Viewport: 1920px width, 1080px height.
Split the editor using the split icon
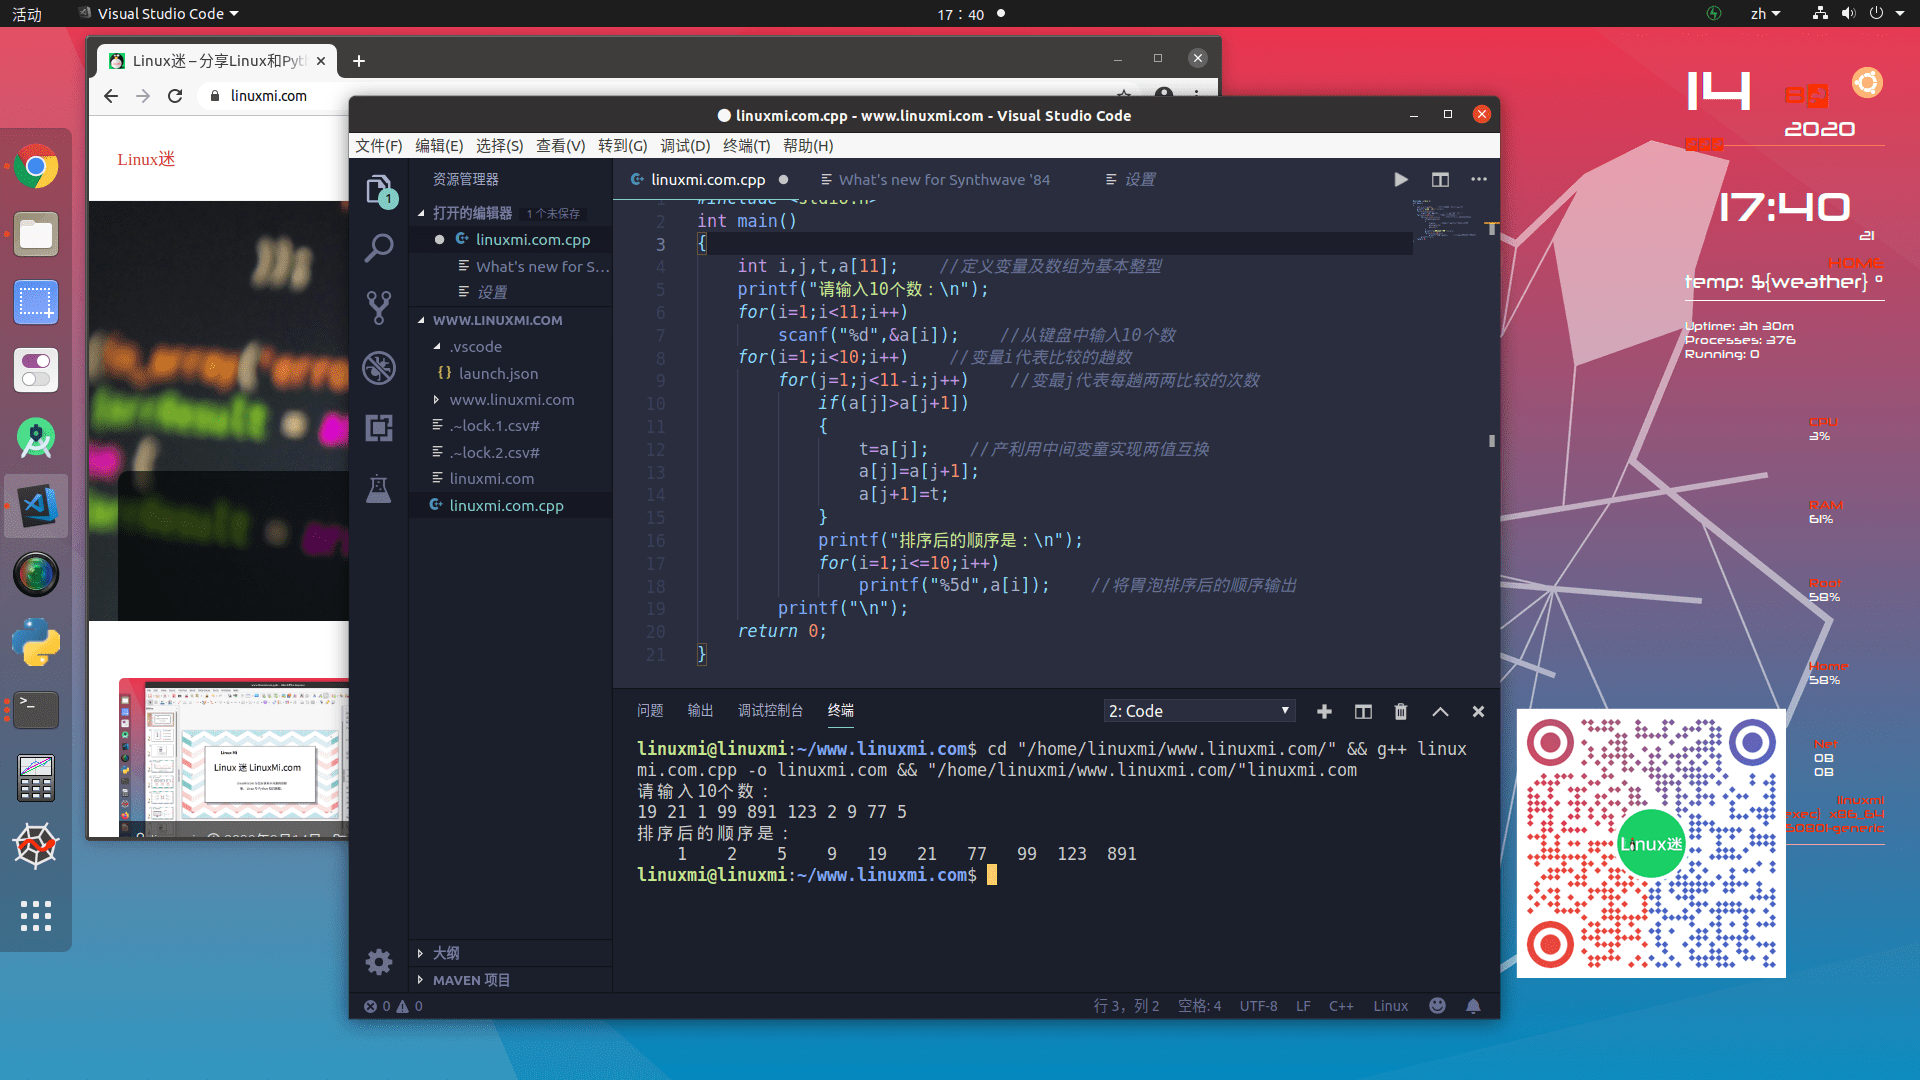[1440, 179]
